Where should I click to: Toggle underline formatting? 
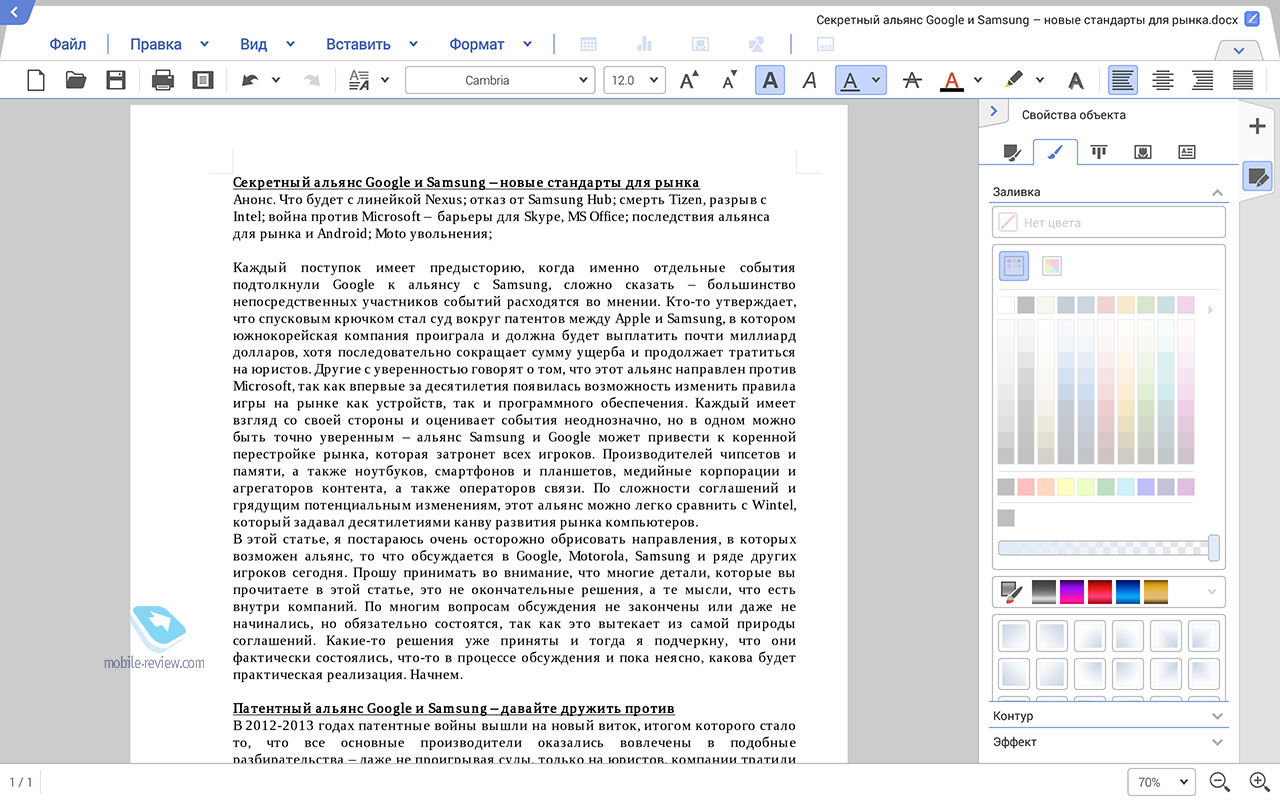pyautogui.click(x=850, y=80)
